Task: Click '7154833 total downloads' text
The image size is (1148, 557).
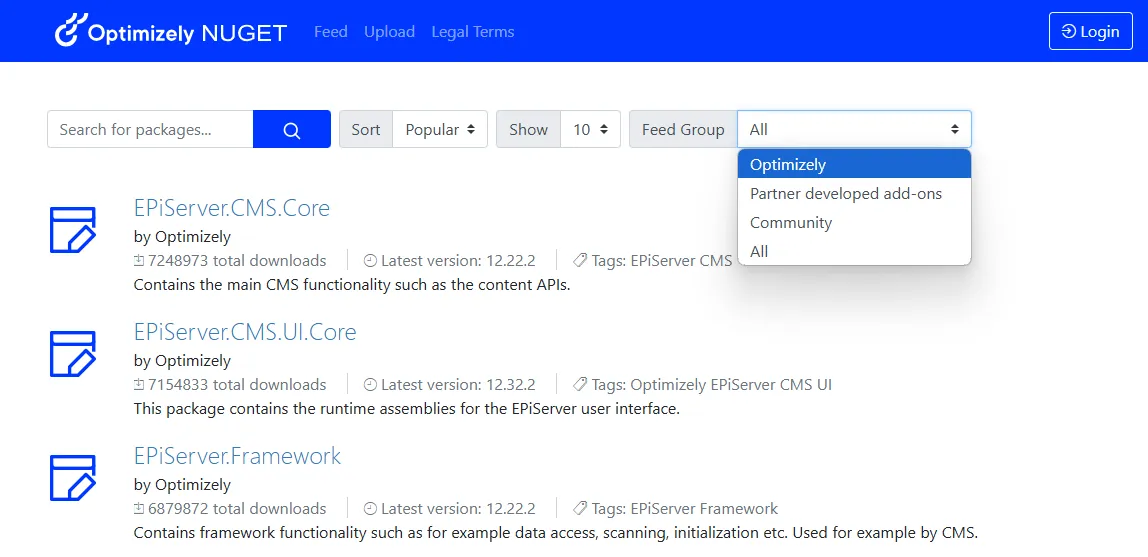Action: (237, 384)
